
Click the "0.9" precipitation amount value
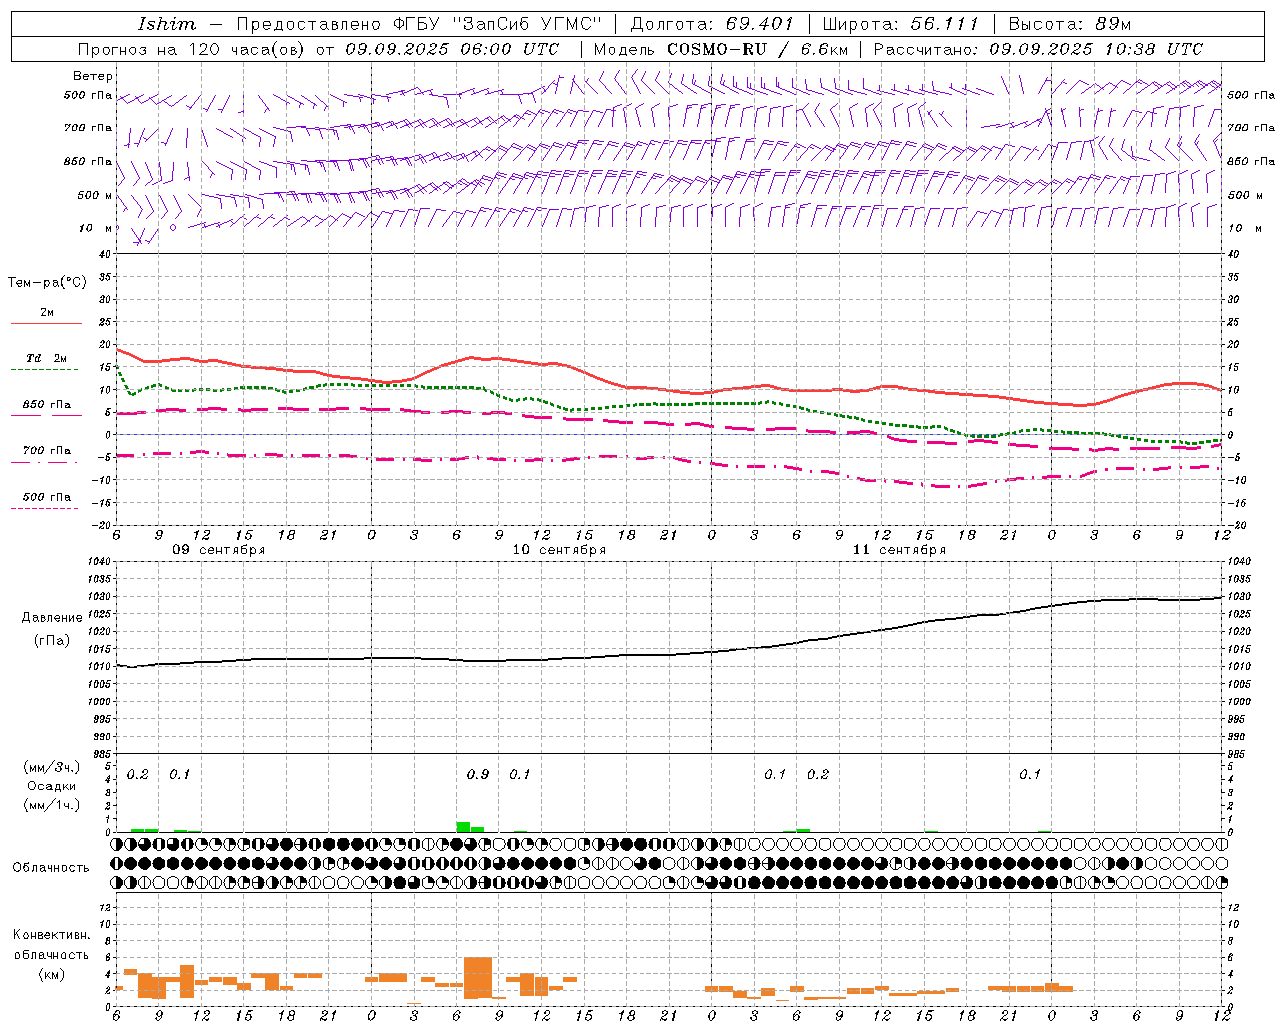click(x=478, y=774)
